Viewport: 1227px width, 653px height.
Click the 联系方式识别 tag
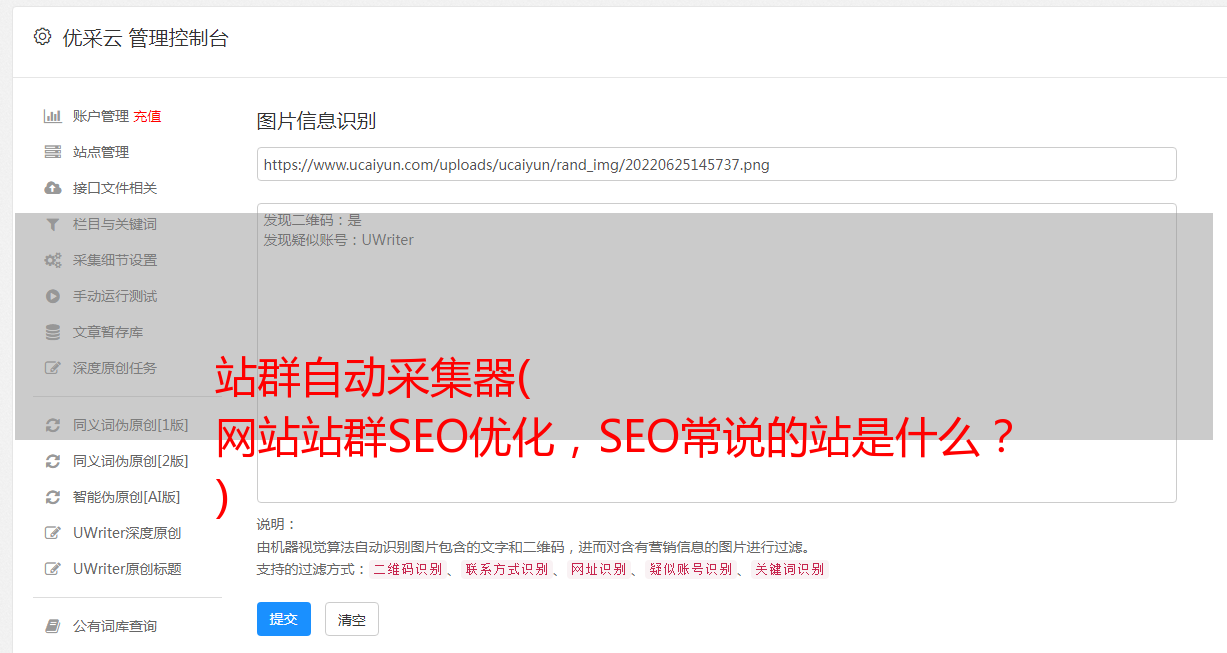point(506,569)
